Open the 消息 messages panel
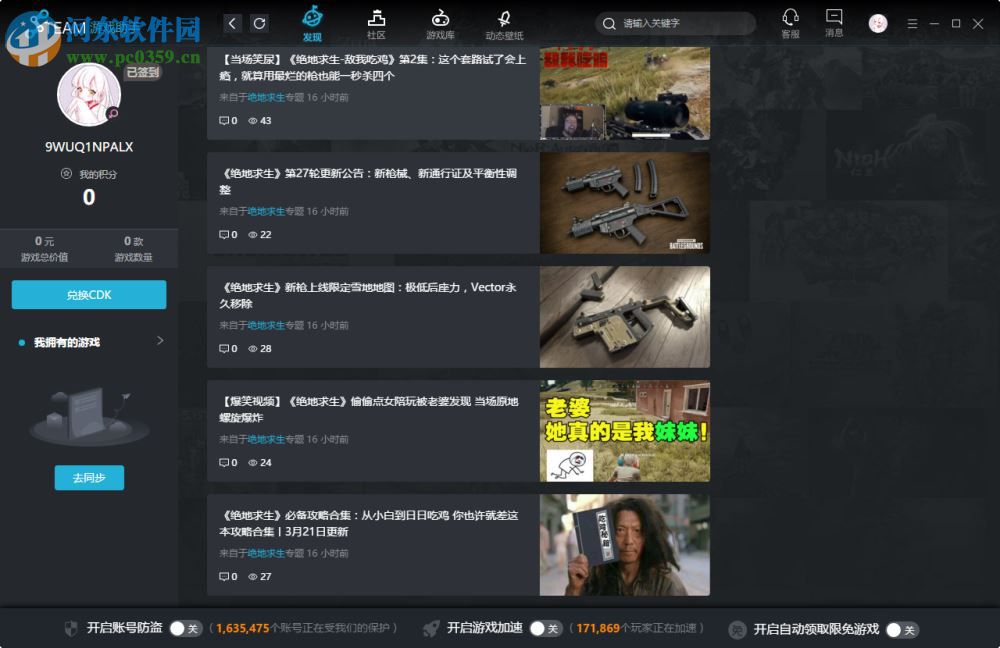1000x648 pixels. pos(833,22)
